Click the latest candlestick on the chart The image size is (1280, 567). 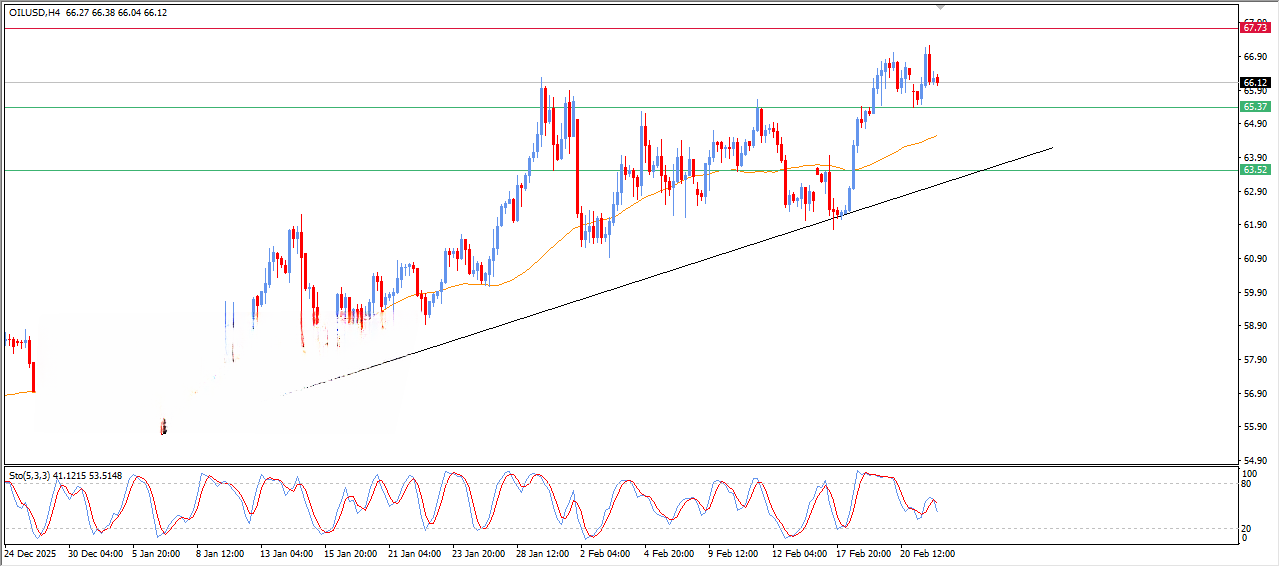pos(937,80)
